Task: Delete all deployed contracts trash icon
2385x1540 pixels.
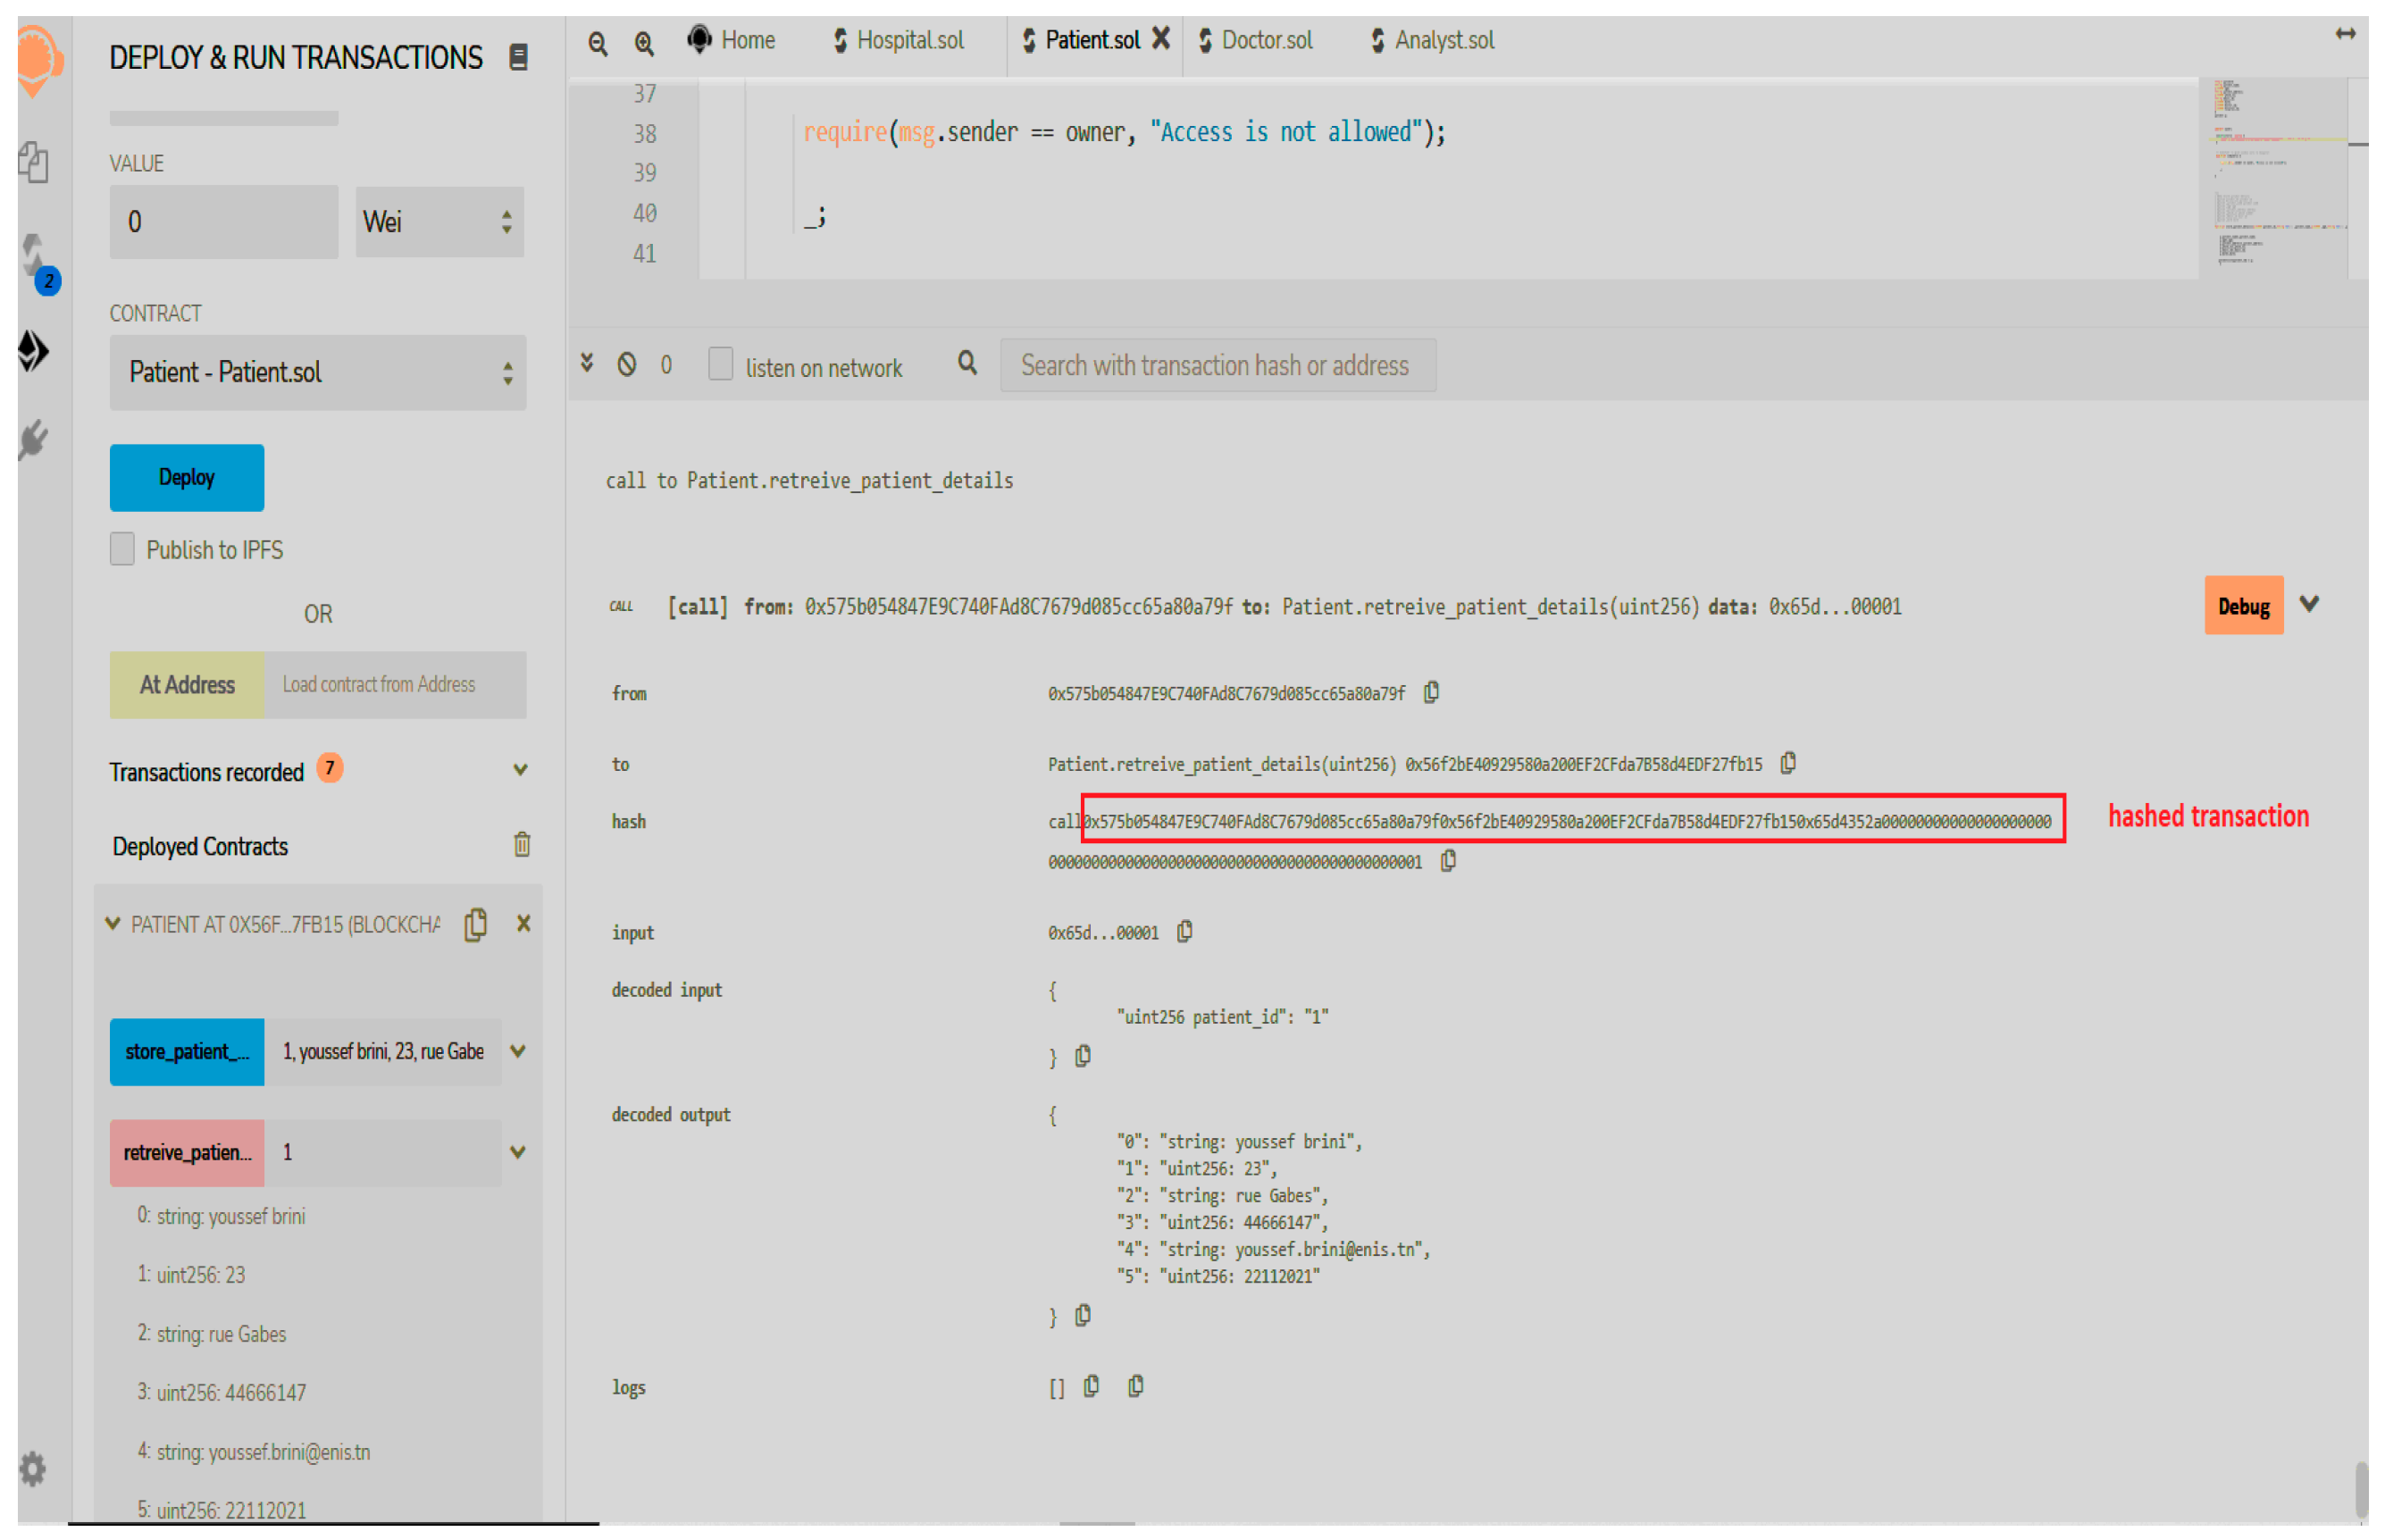Action: click(x=522, y=845)
